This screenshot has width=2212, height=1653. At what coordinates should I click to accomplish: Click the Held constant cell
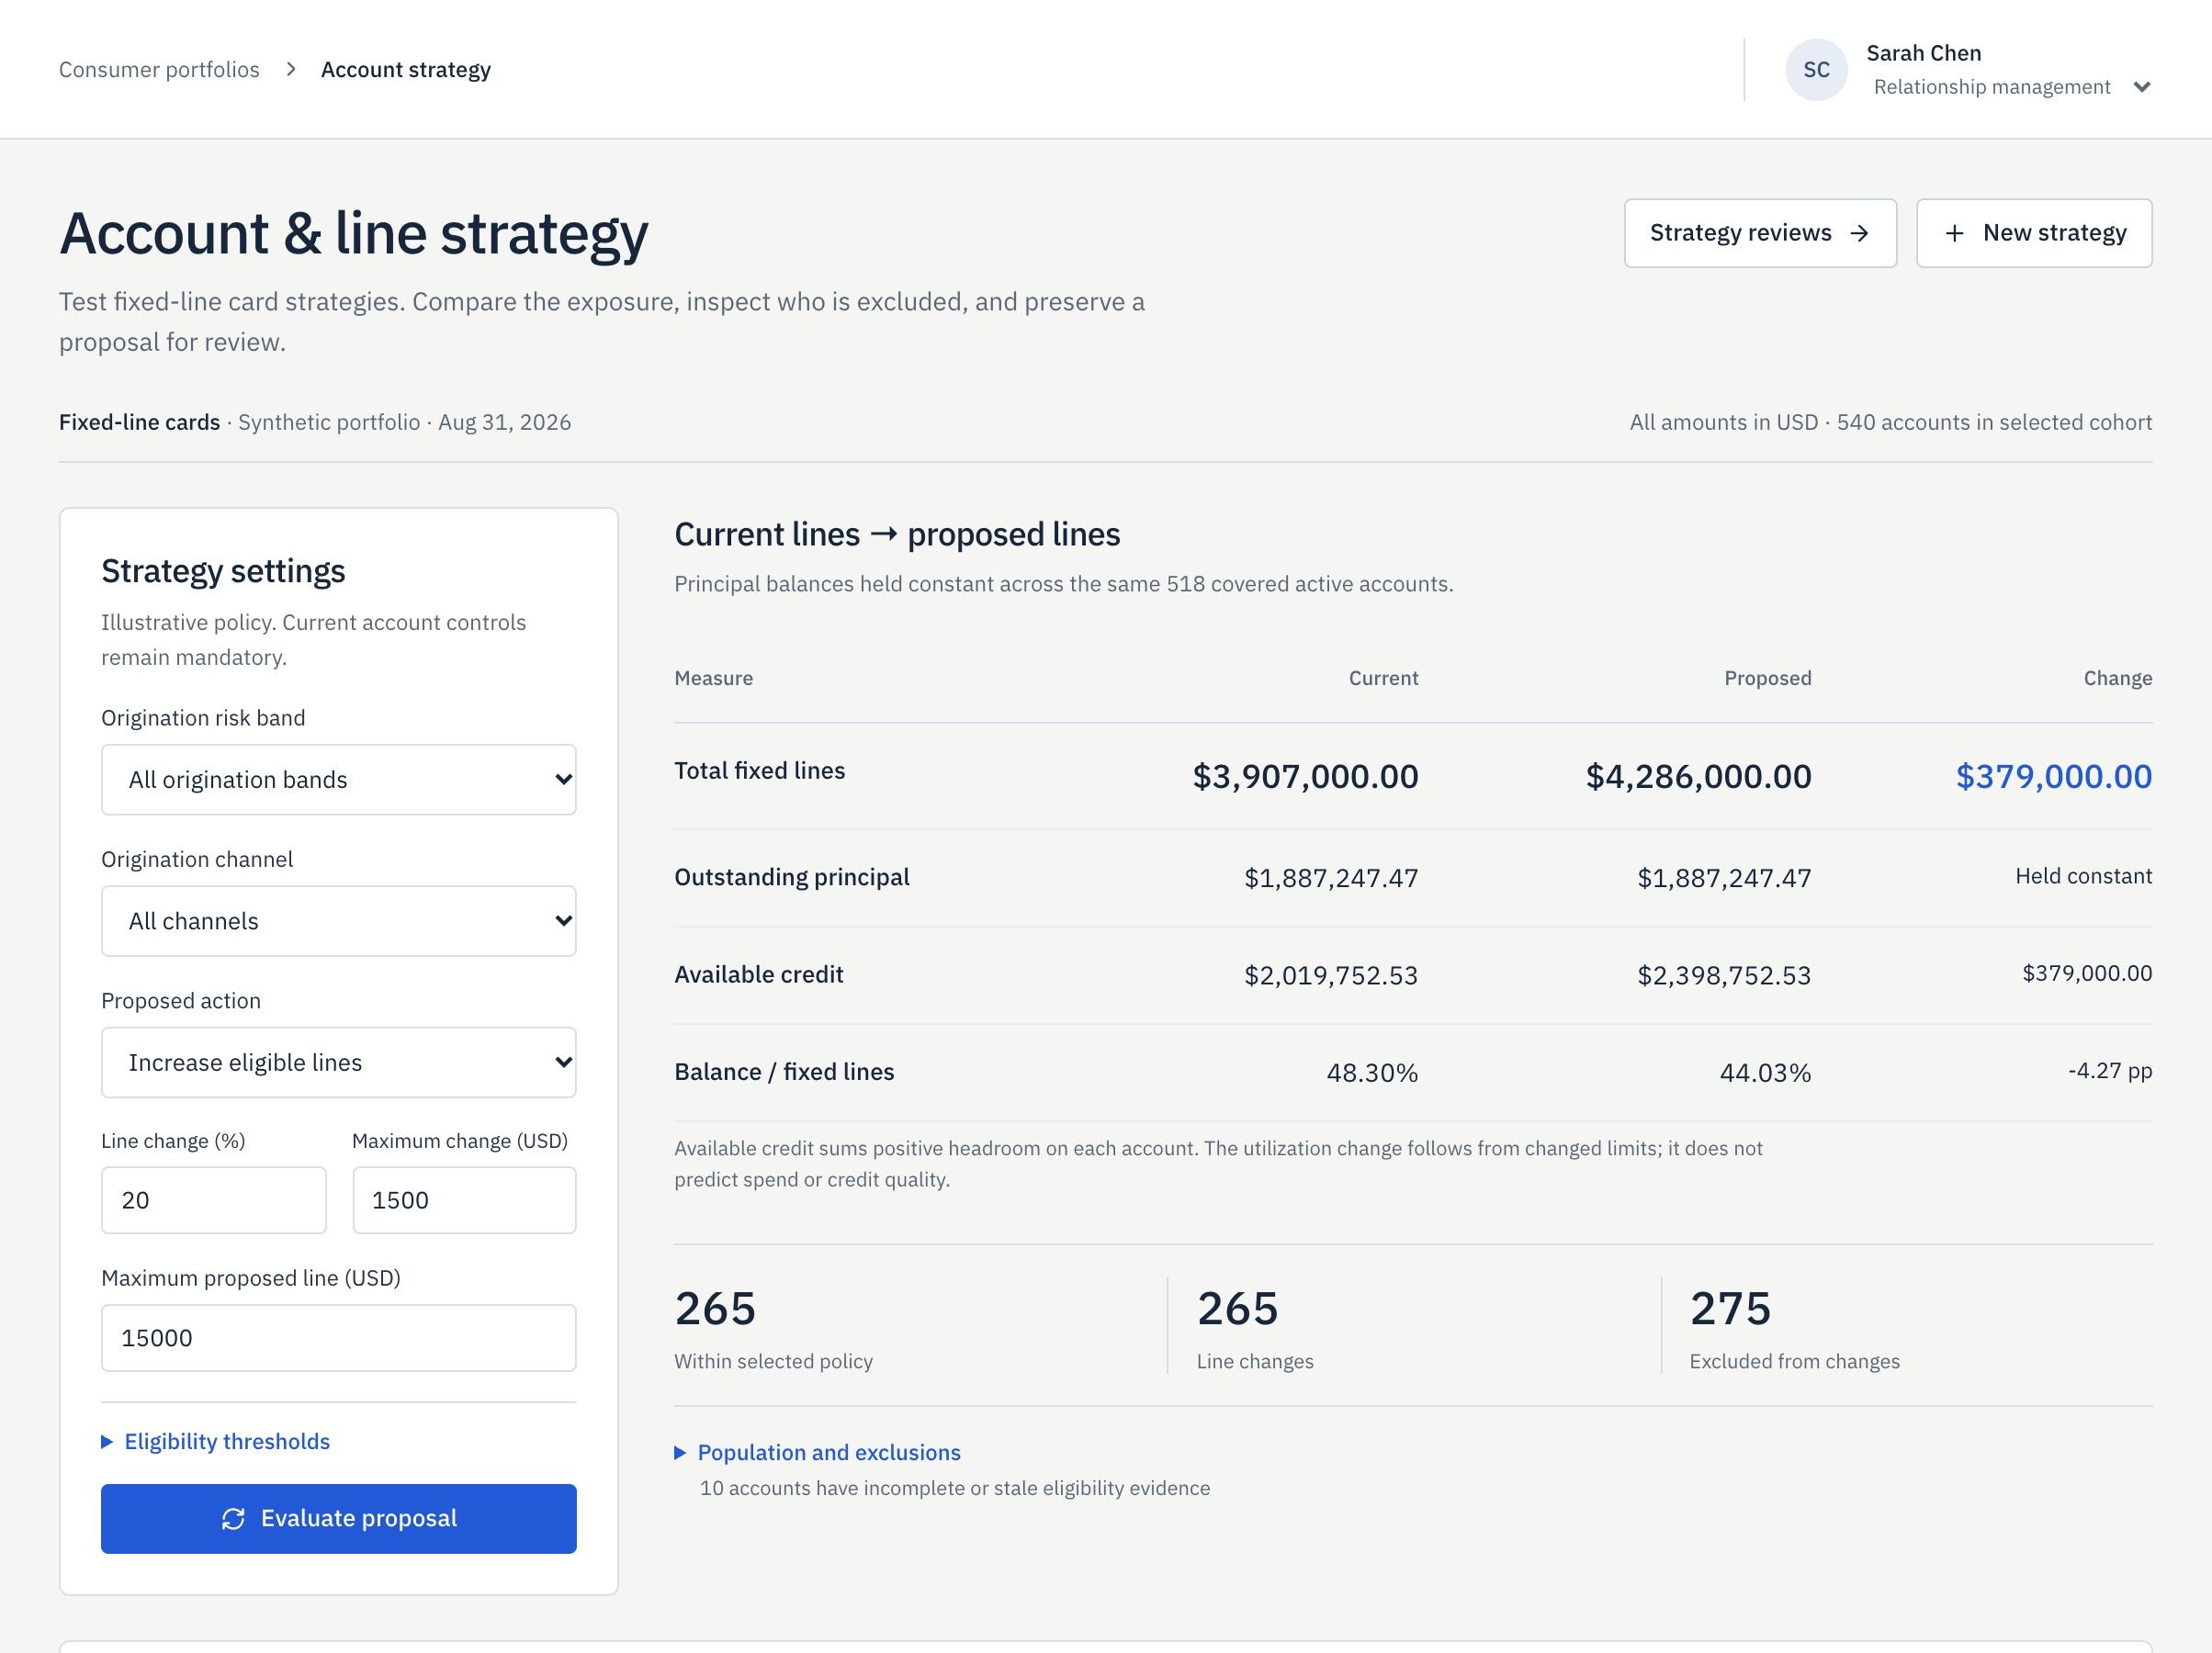2083,876
